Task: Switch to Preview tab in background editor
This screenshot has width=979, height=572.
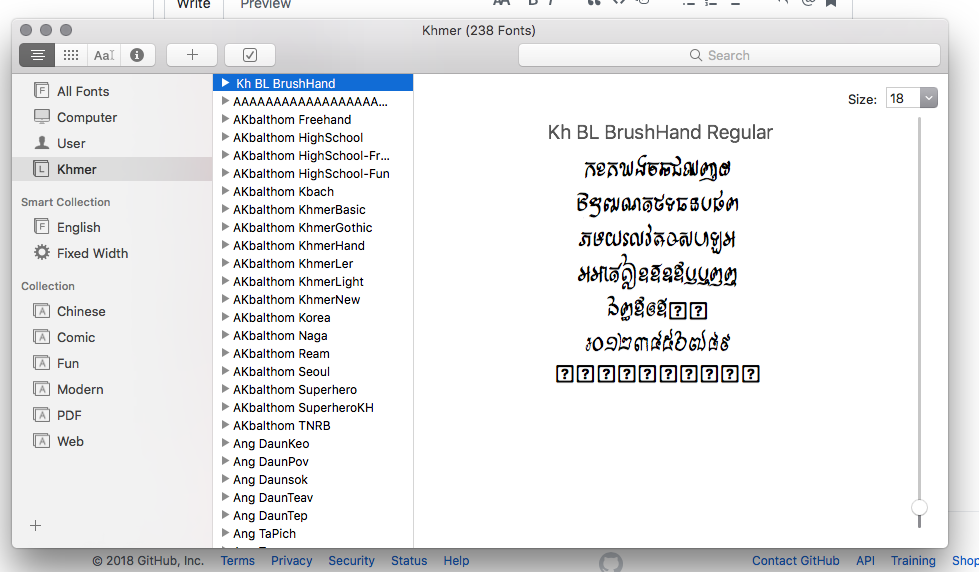Action: (x=265, y=4)
